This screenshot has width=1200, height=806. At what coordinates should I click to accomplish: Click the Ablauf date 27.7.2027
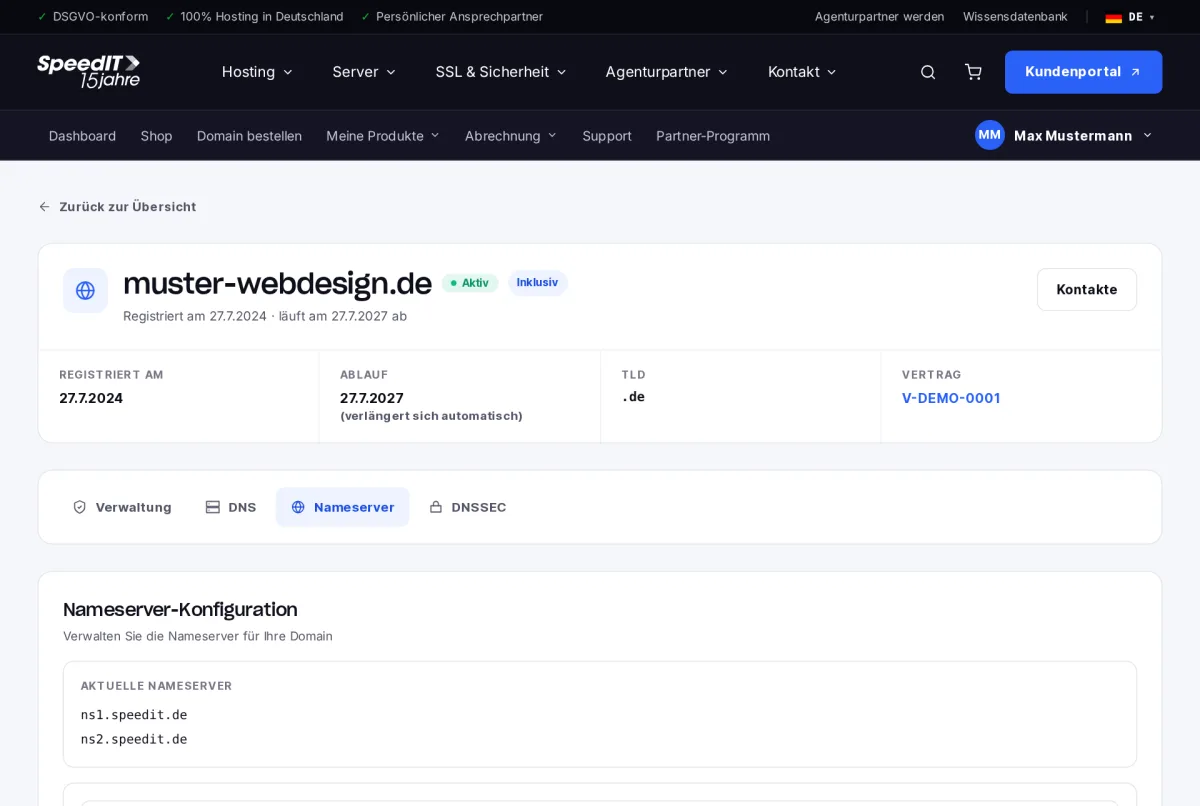pyautogui.click(x=372, y=398)
